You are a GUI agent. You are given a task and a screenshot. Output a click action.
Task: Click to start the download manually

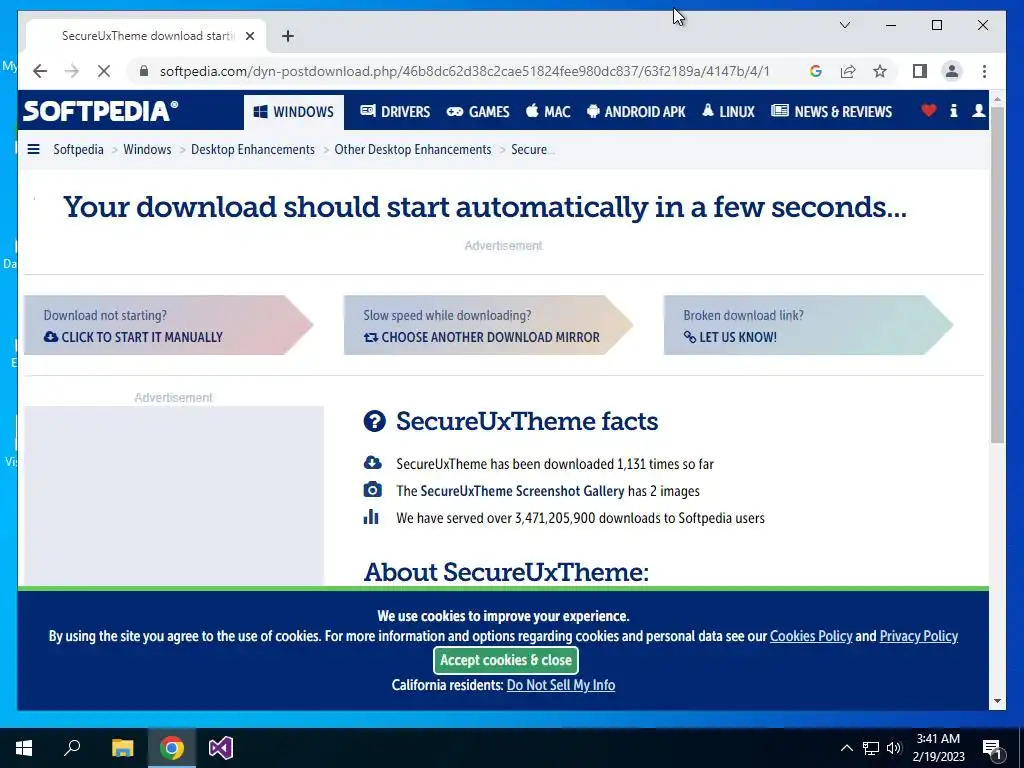click(133, 338)
